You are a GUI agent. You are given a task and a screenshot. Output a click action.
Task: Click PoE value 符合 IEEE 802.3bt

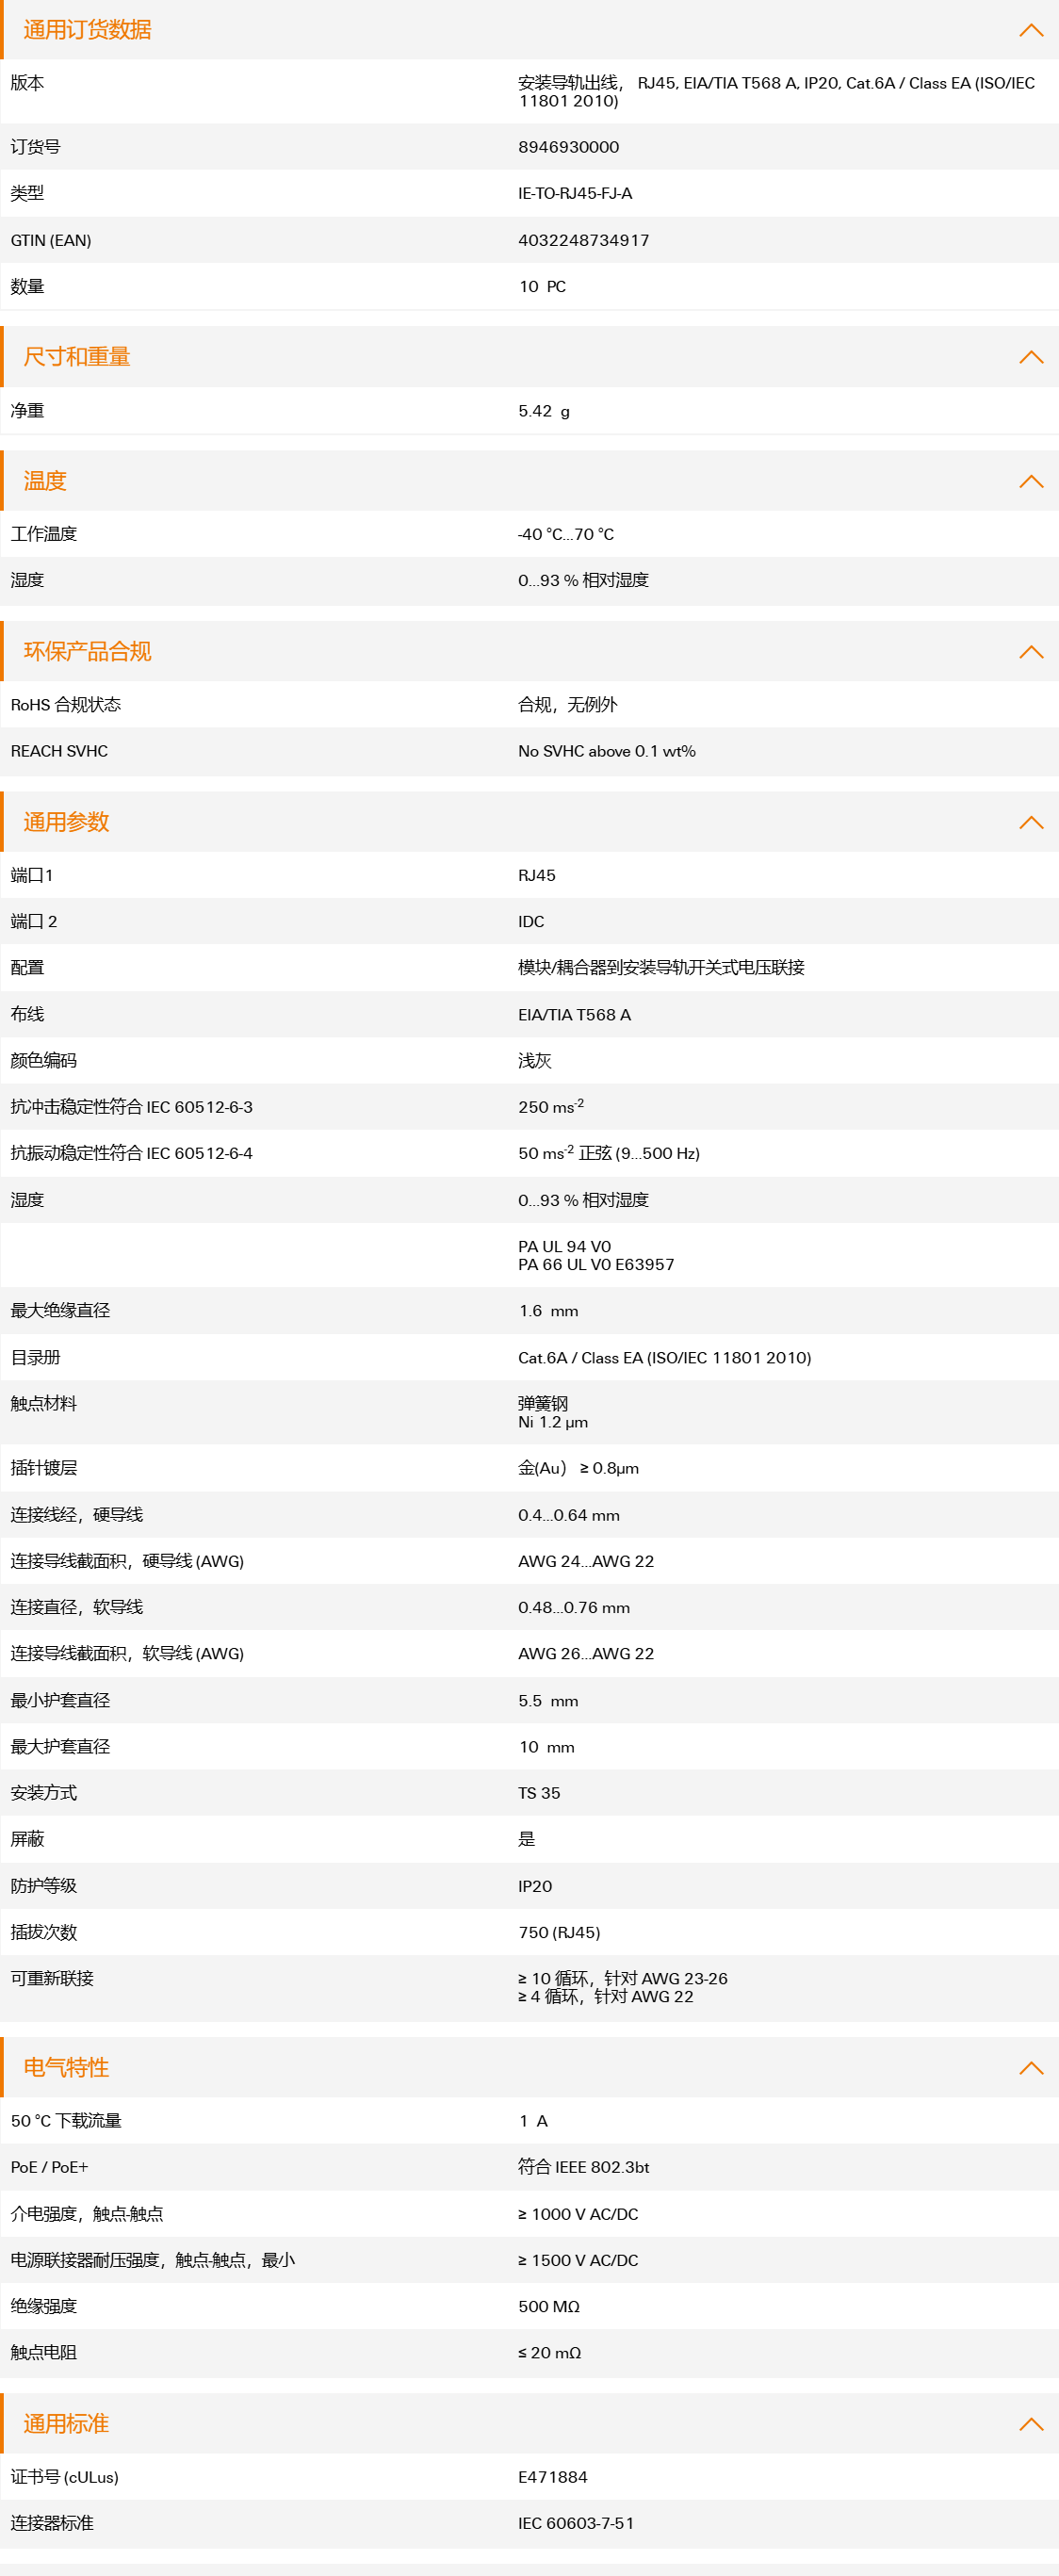(x=584, y=2167)
